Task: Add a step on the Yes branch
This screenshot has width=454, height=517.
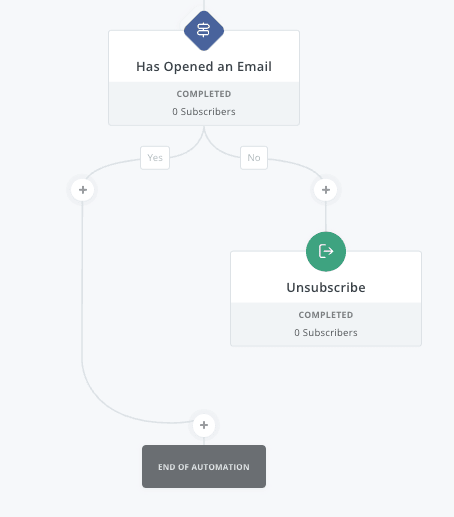Action: (x=83, y=190)
